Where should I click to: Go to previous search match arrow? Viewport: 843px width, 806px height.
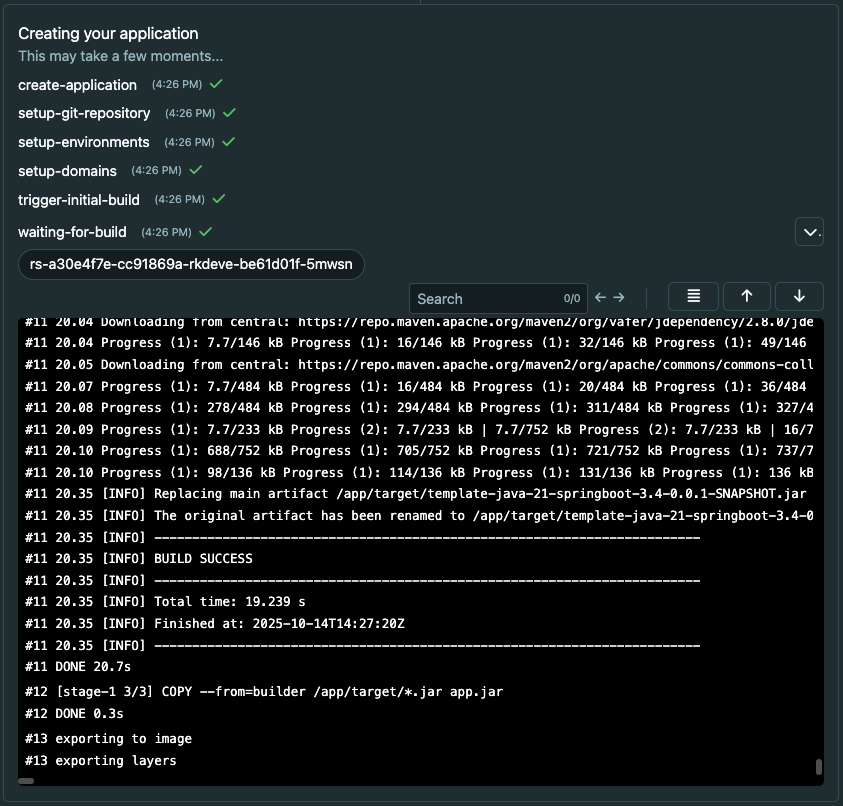[600, 298]
